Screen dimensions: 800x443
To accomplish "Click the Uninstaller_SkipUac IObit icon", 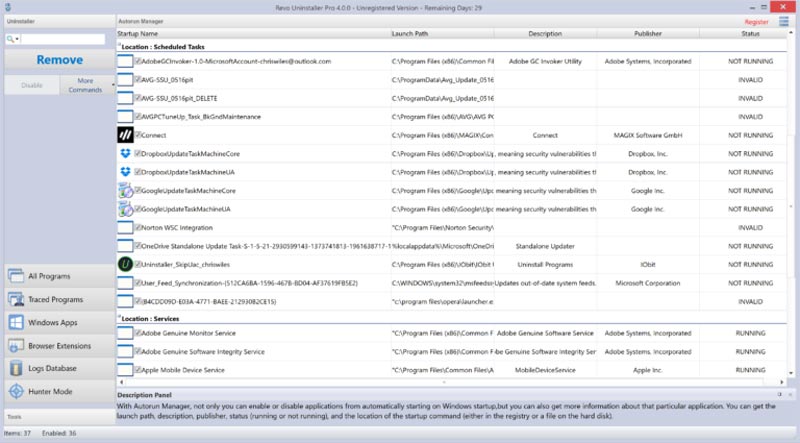I will (125, 264).
